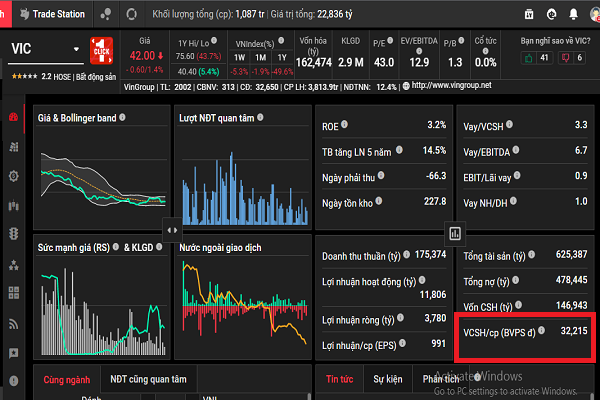Open the exclamation alert sidebar icon

coord(13,381)
